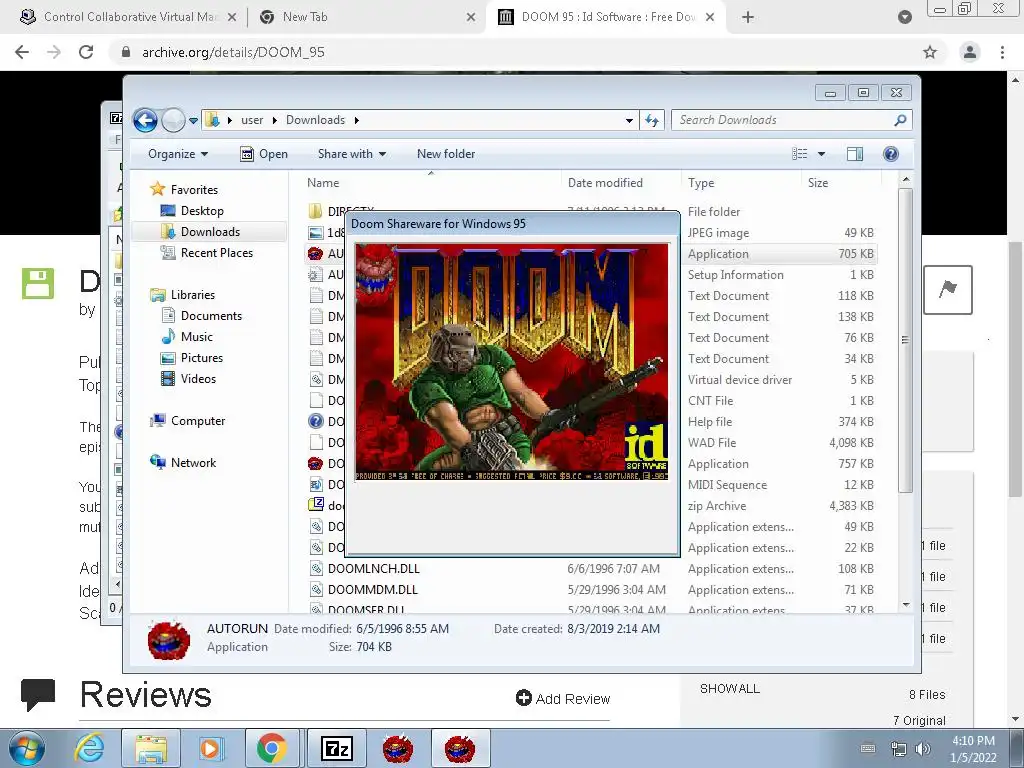Viewport: 1024px width, 768px height.
Task: Click the MIDI Sequence type cell
Action: coord(727,485)
